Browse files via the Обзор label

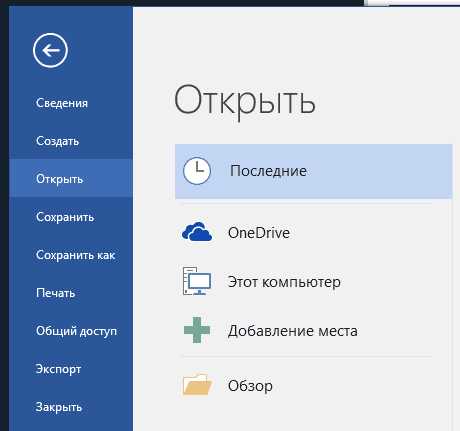point(250,386)
